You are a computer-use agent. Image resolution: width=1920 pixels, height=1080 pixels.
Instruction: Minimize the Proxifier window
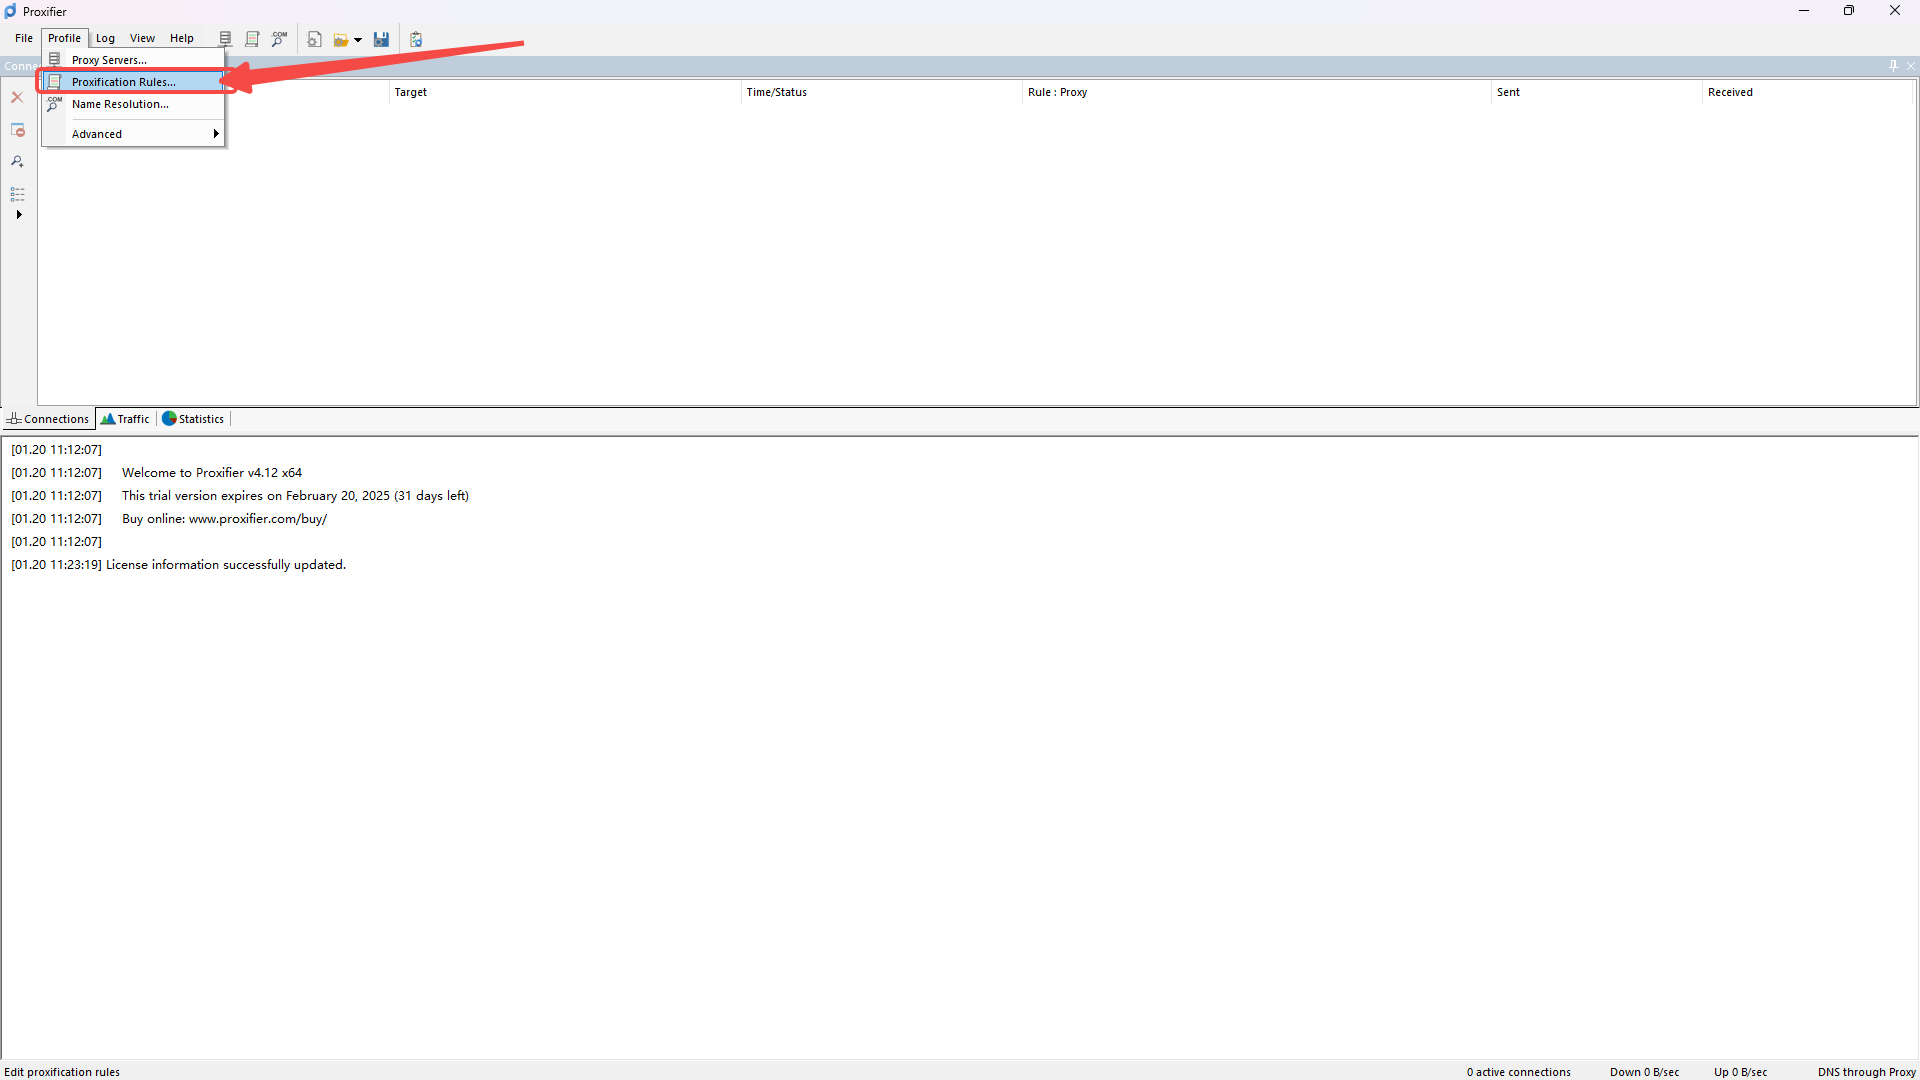point(1804,11)
